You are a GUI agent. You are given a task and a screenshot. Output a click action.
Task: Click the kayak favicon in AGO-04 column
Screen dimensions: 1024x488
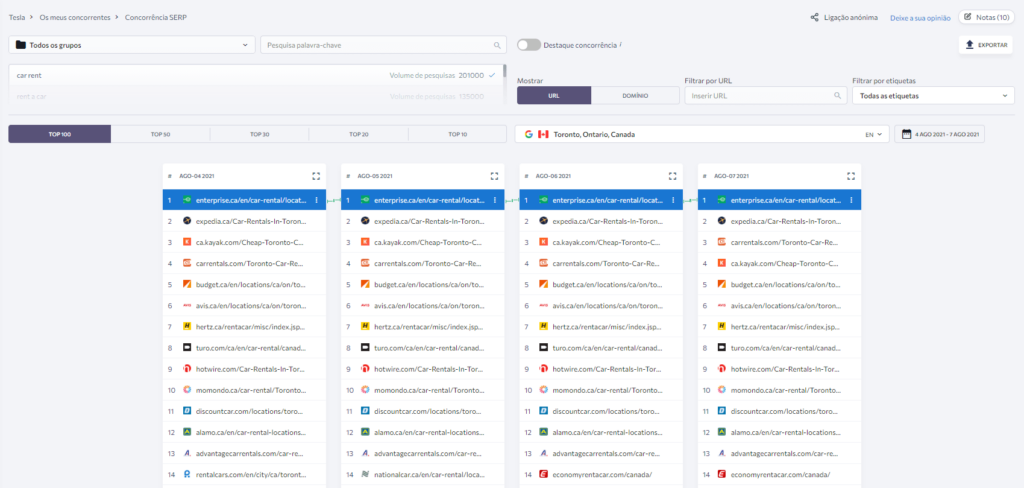[x=186, y=242]
